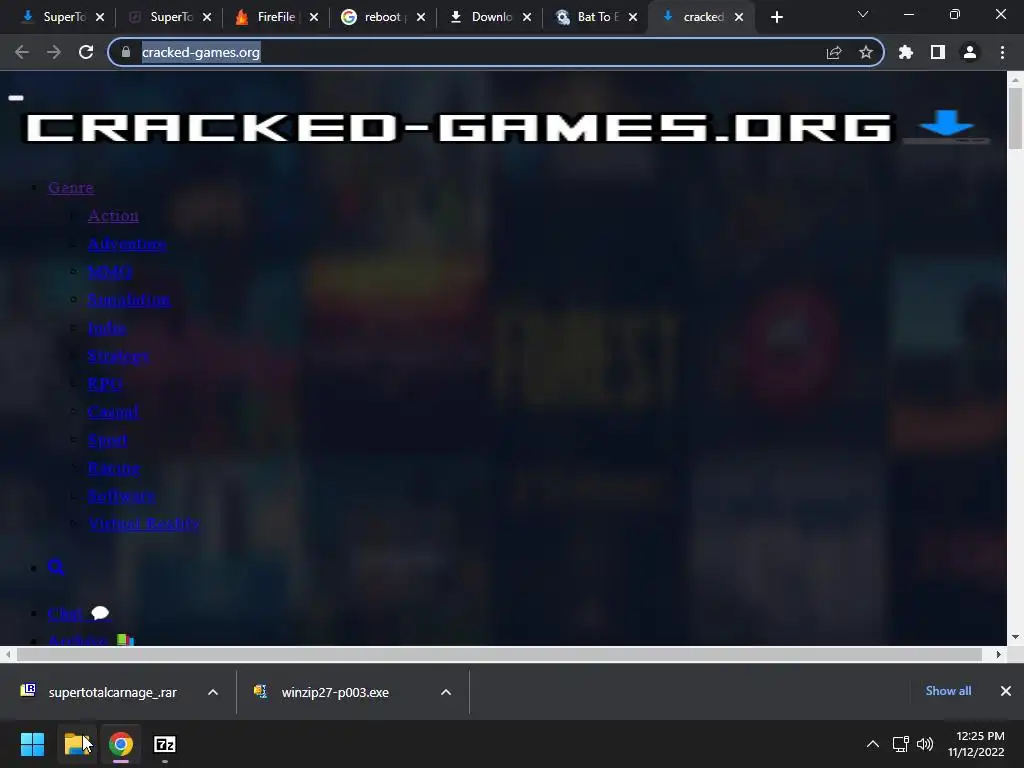1024x768 pixels.
Task: Switch to the Bat To E tab
Action: [x=597, y=17]
